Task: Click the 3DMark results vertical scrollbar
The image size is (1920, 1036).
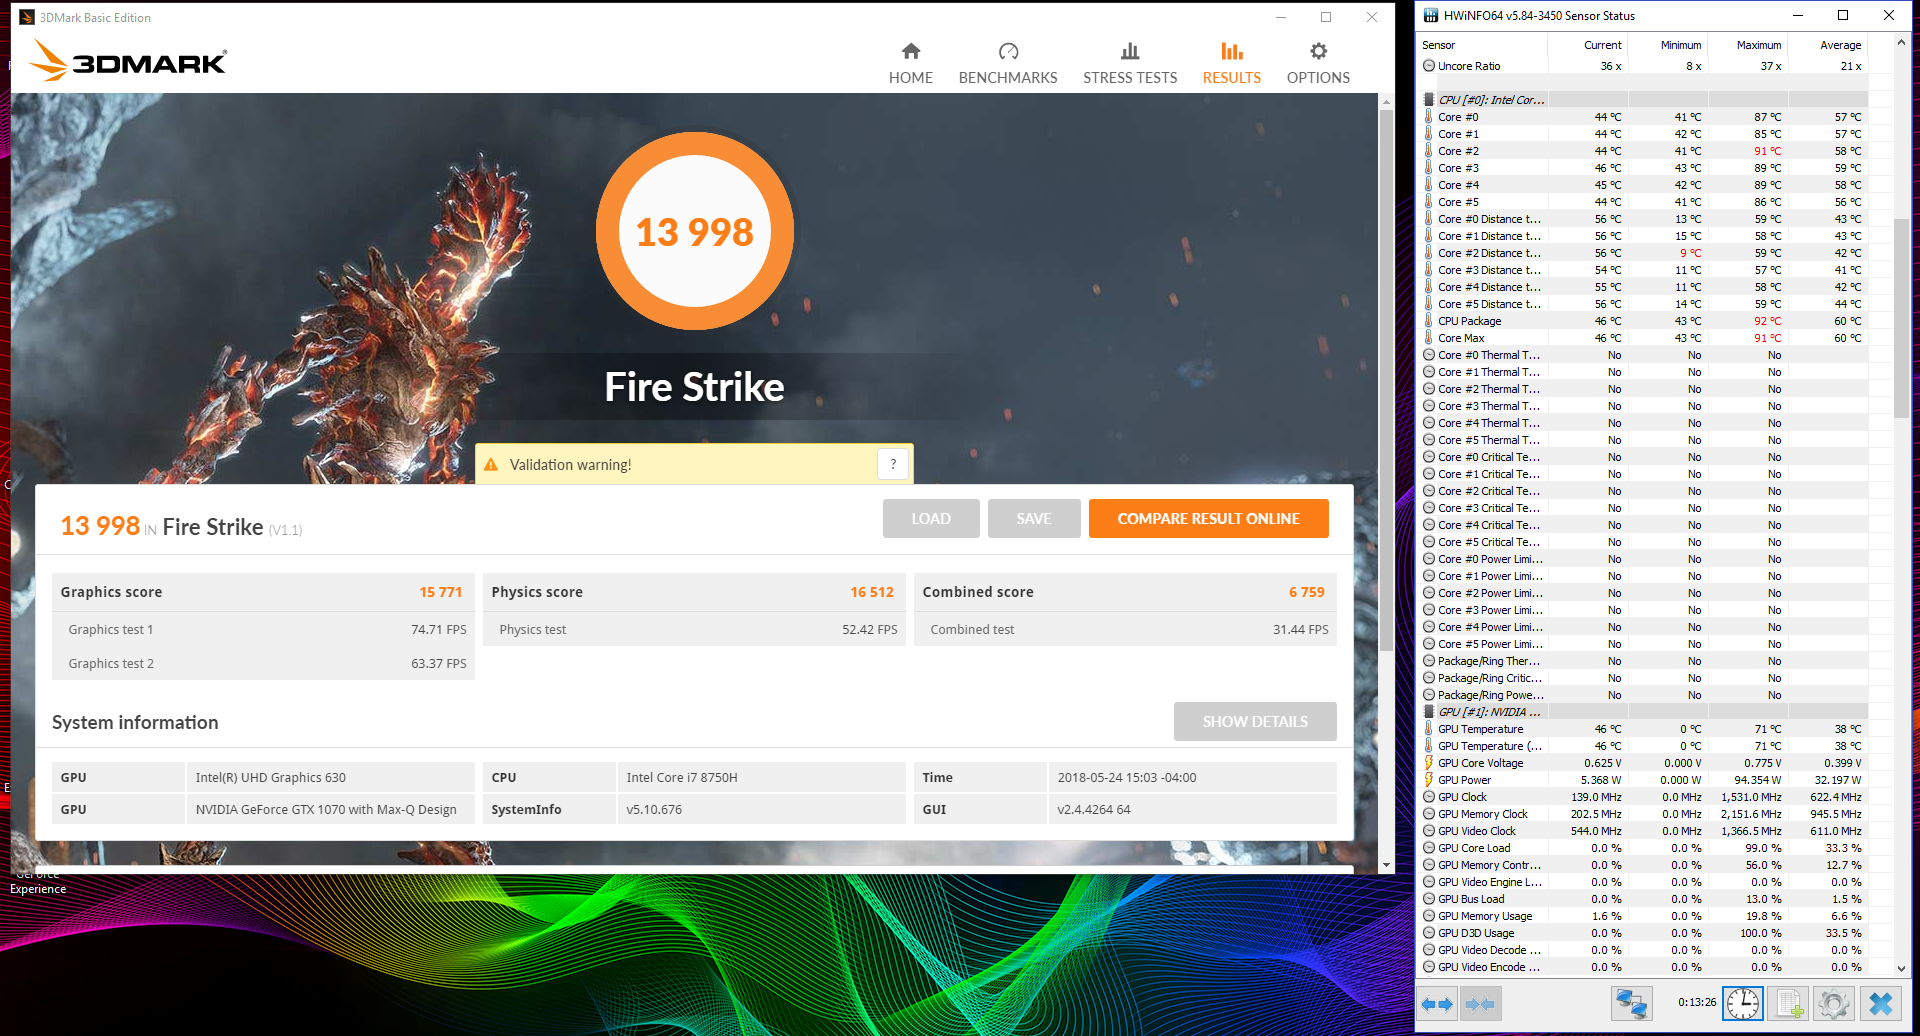Action: click(1386, 380)
